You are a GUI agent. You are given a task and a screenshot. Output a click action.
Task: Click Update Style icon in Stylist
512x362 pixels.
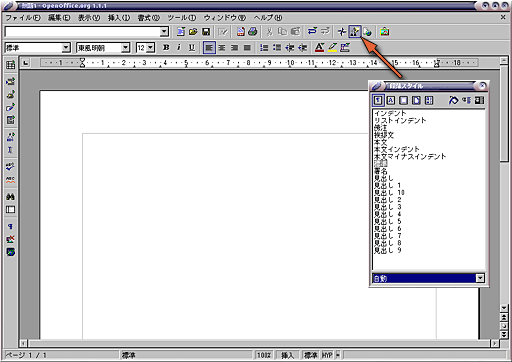pyautogui.click(x=479, y=100)
